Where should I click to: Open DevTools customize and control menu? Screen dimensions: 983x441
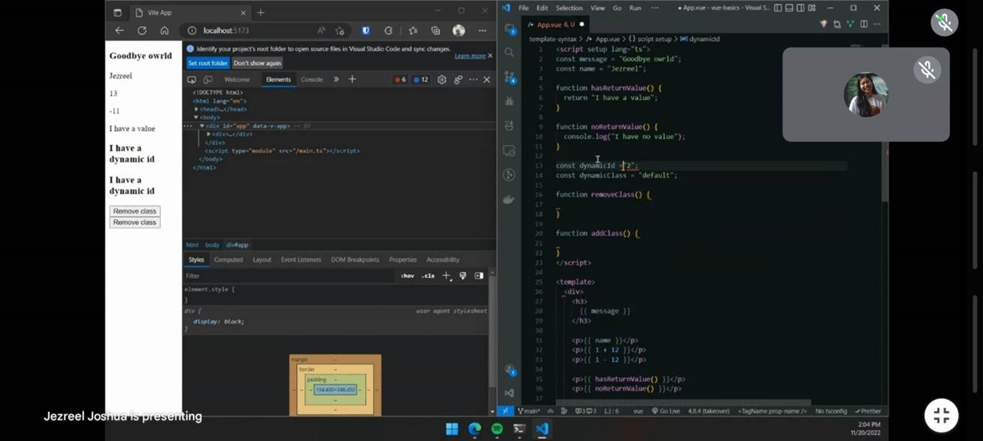click(x=473, y=80)
